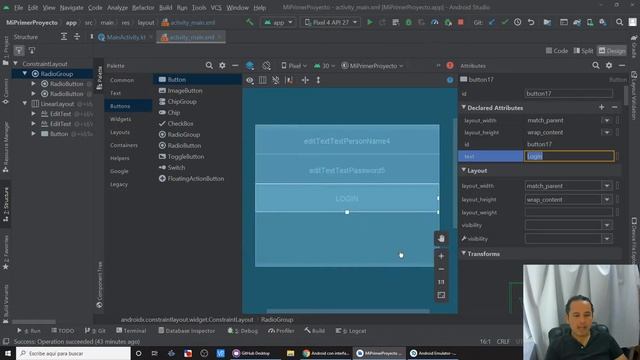The width and height of the screenshot is (640, 360).
Task: Zoom out on the design canvas
Action: [x=441, y=269]
